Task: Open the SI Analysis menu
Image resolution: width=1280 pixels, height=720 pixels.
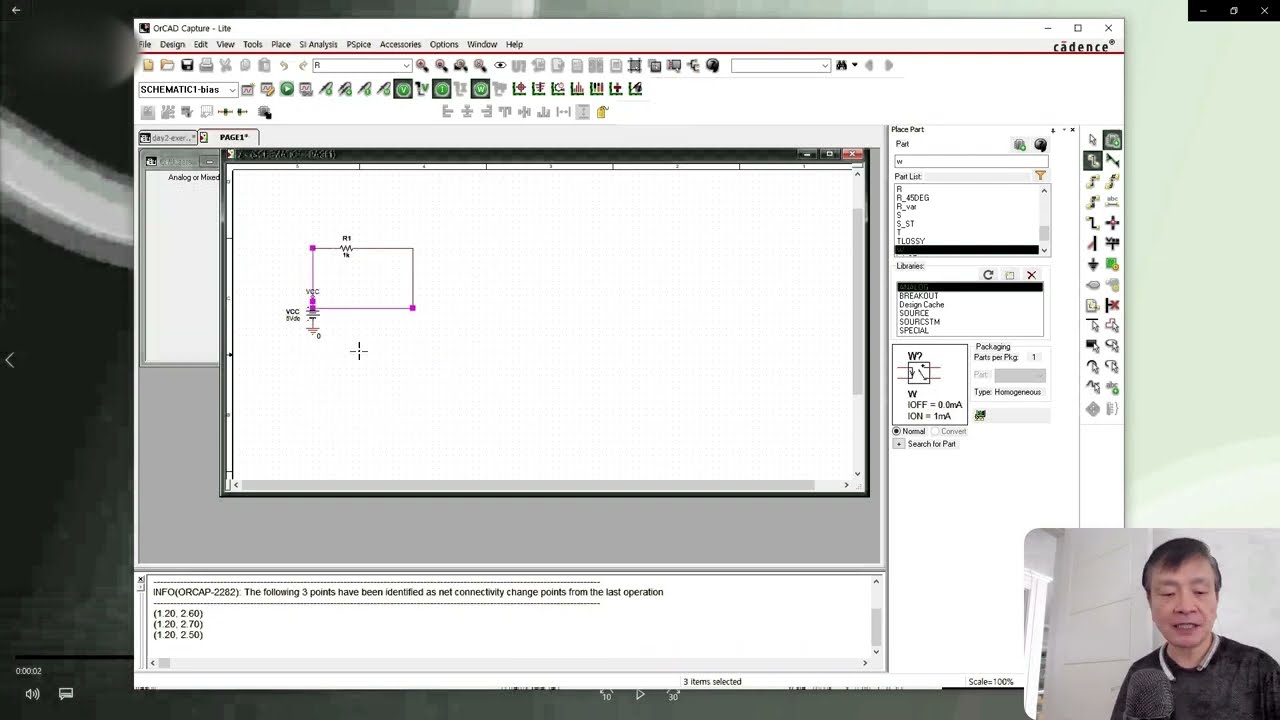Action: coord(318,44)
